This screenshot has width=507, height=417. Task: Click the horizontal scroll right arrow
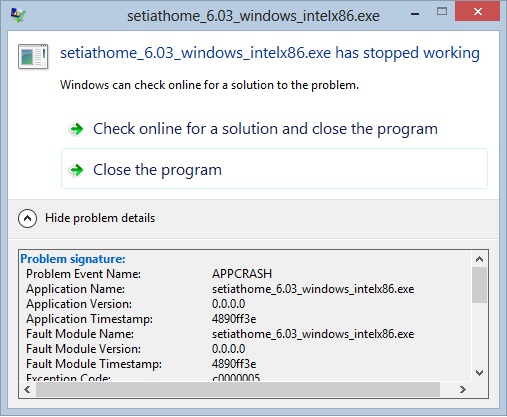[x=462, y=389]
